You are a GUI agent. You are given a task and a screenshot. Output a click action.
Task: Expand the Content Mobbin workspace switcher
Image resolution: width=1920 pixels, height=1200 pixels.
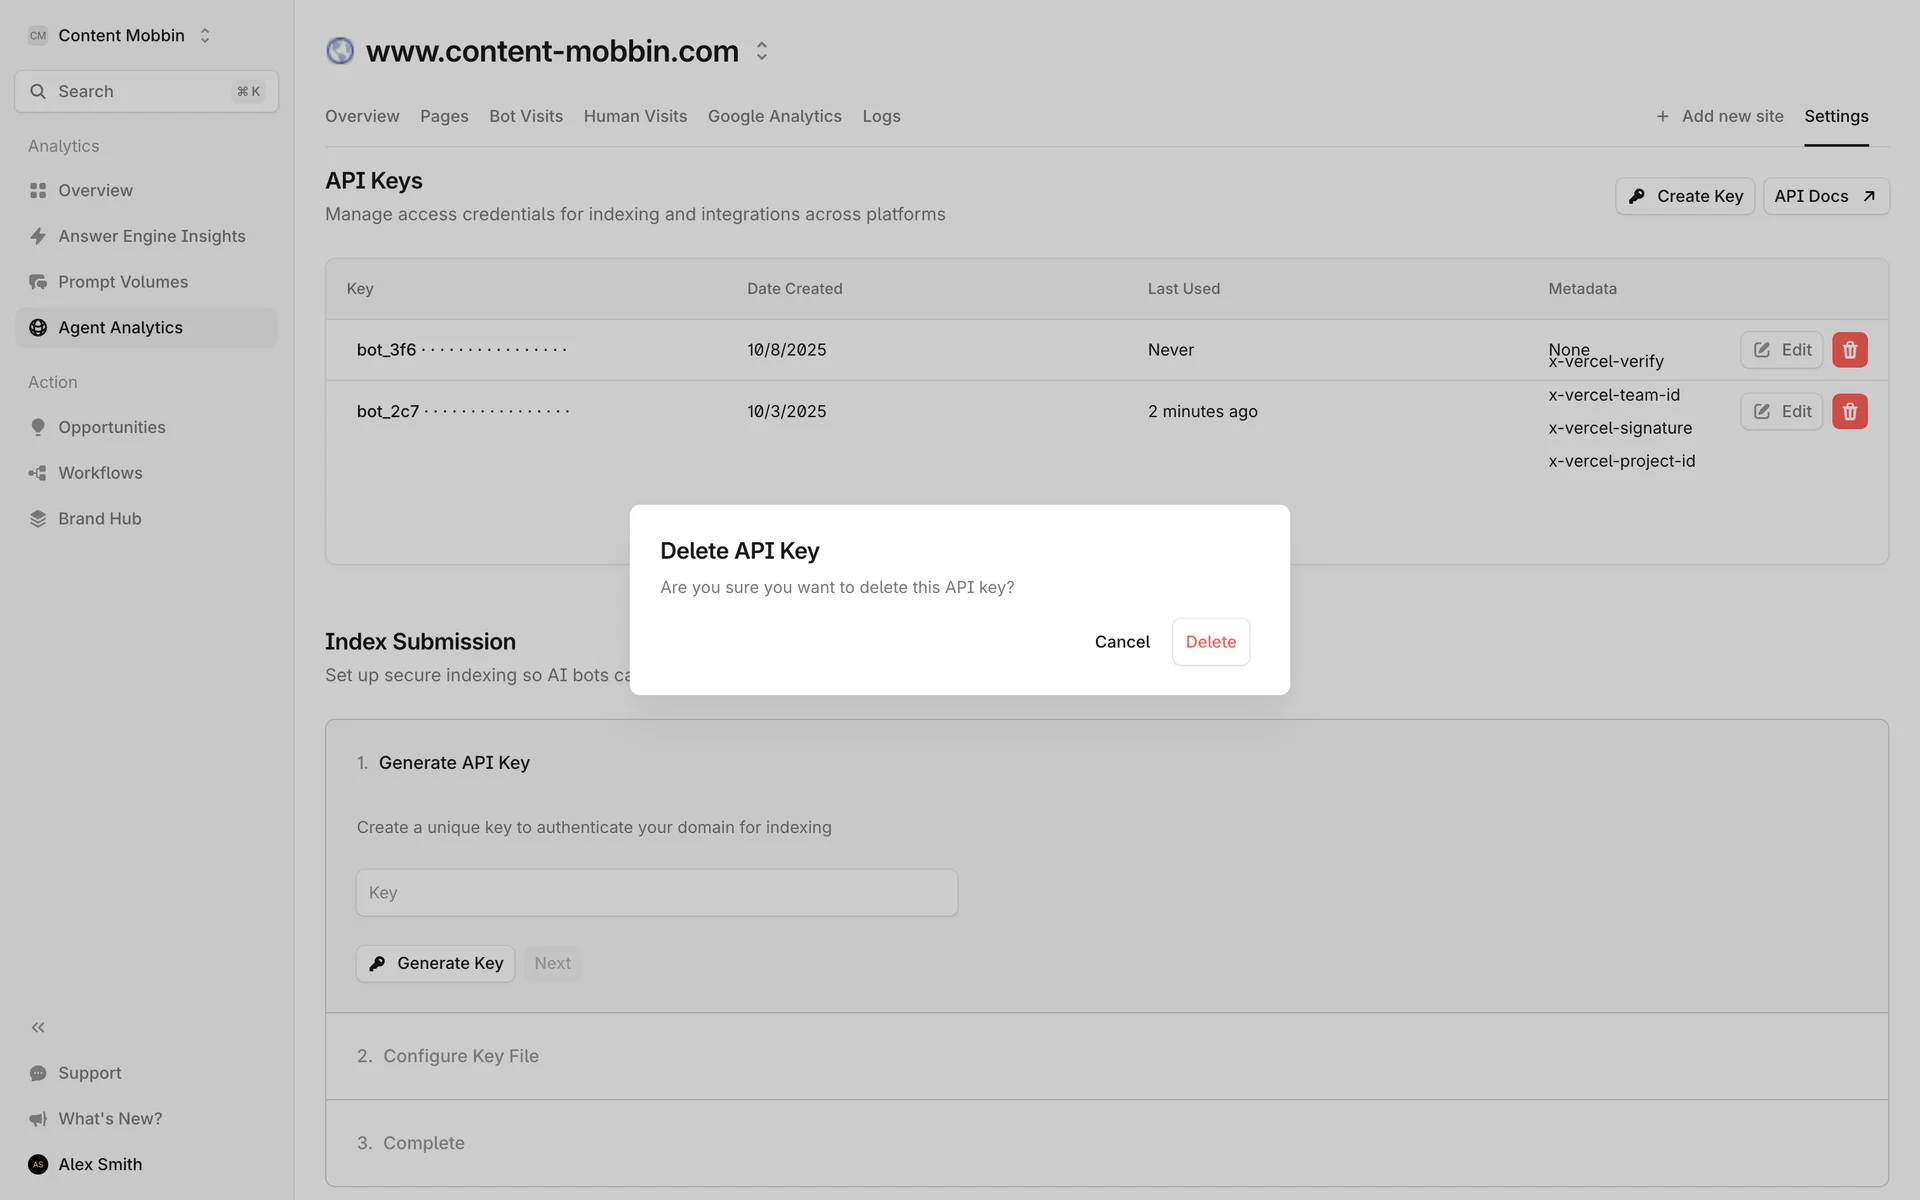tap(121, 35)
